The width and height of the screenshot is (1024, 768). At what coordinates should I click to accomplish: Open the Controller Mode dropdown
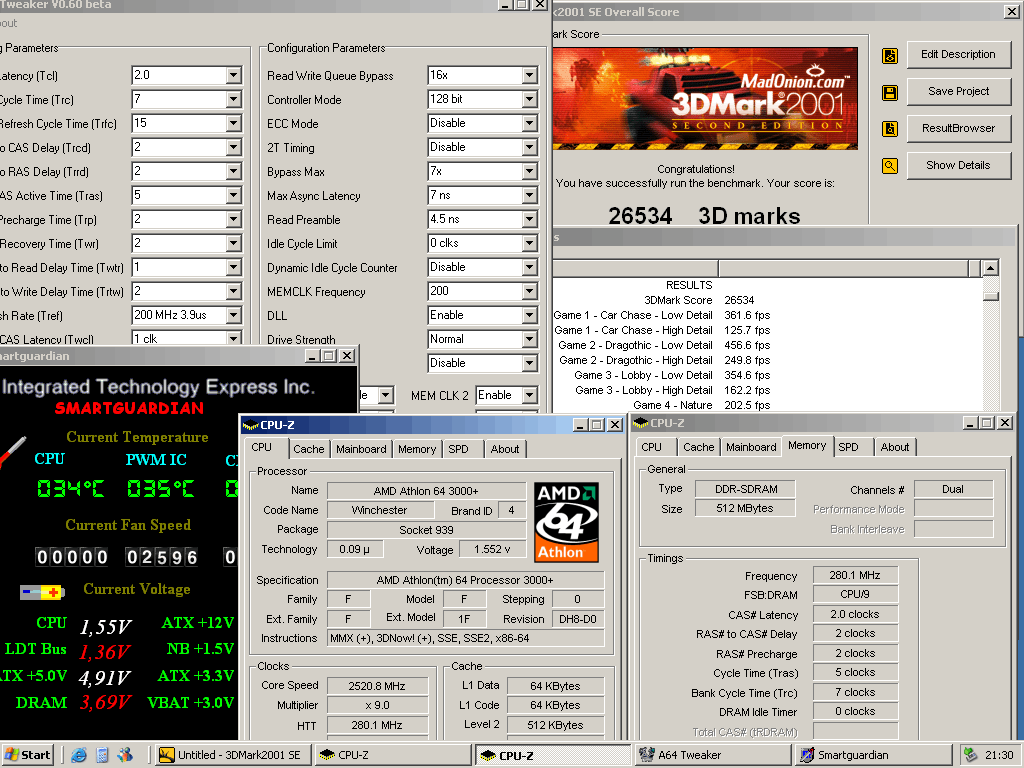pyautogui.click(x=530, y=99)
